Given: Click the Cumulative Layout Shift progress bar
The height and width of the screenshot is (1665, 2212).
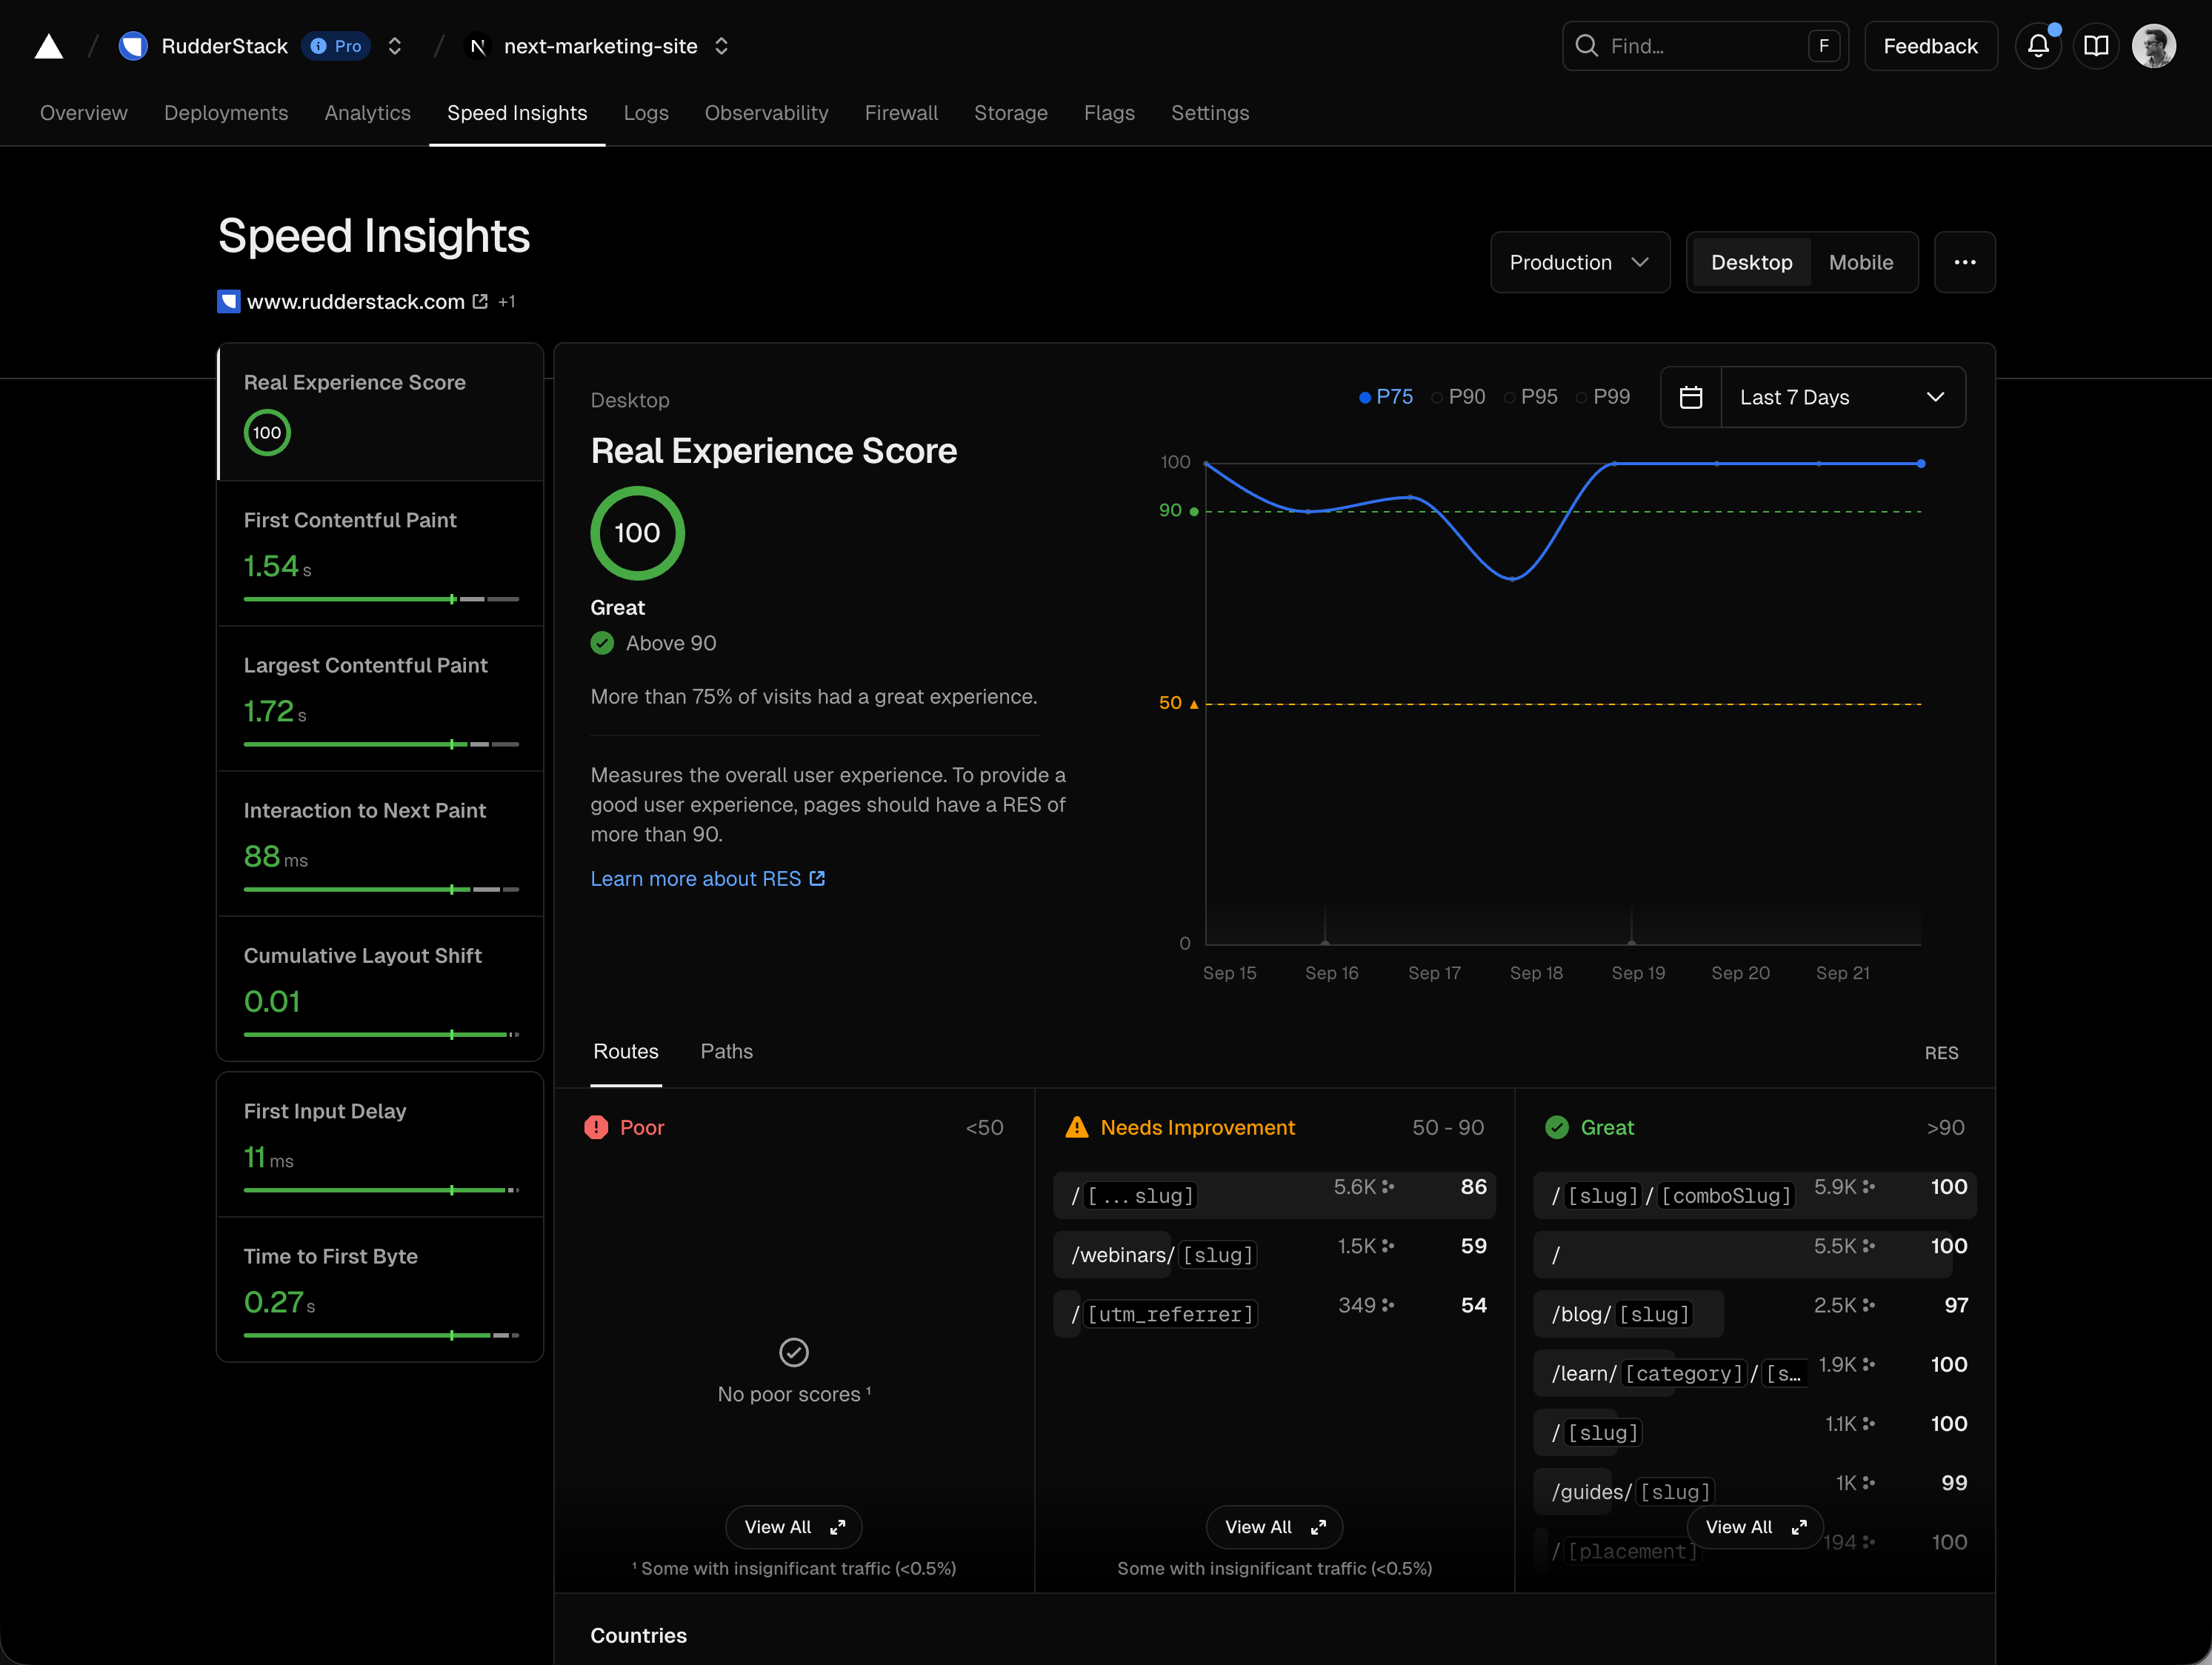Looking at the screenshot, I should point(381,1035).
